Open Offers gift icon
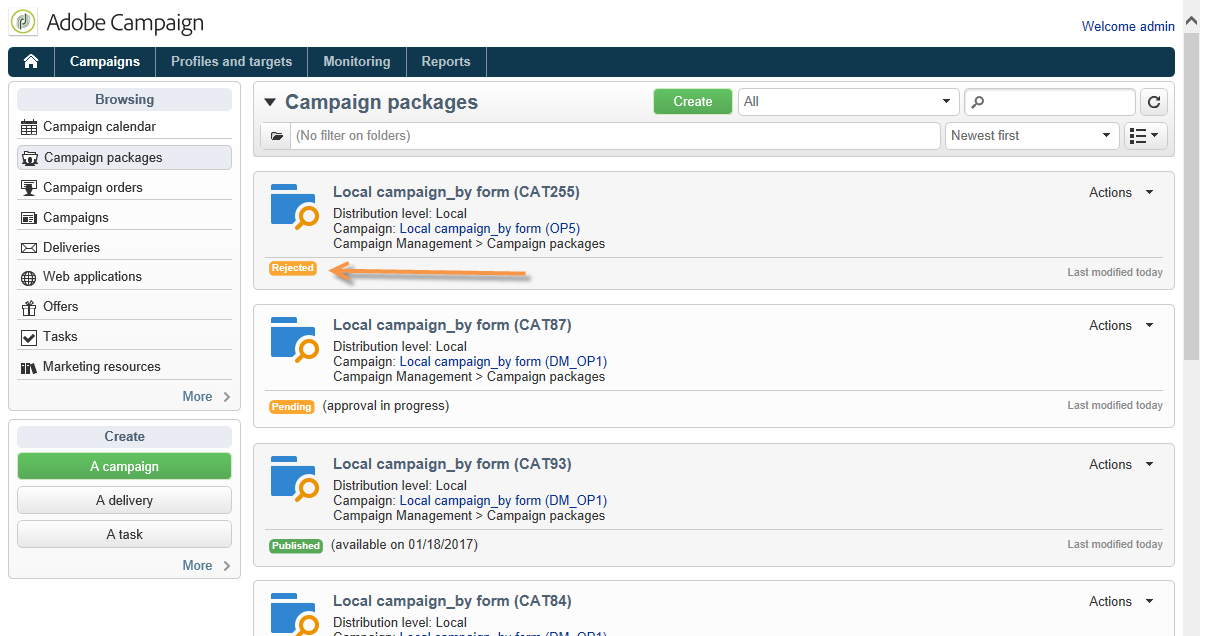 click(x=28, y=307)
